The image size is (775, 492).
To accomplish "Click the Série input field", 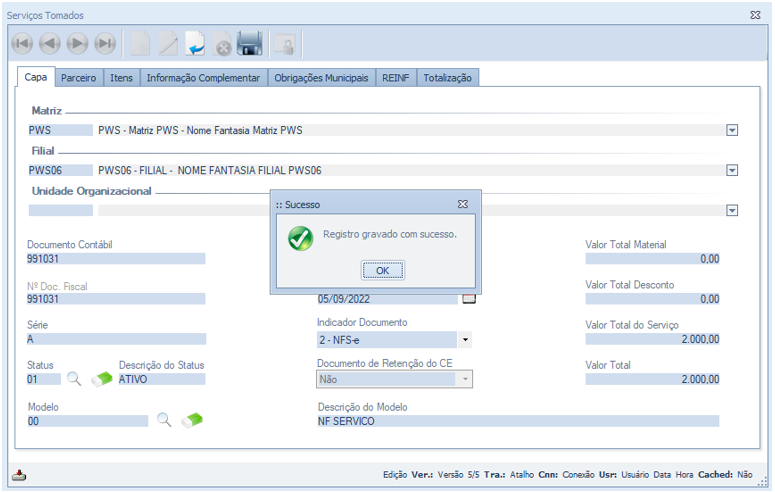I will 116,339.
